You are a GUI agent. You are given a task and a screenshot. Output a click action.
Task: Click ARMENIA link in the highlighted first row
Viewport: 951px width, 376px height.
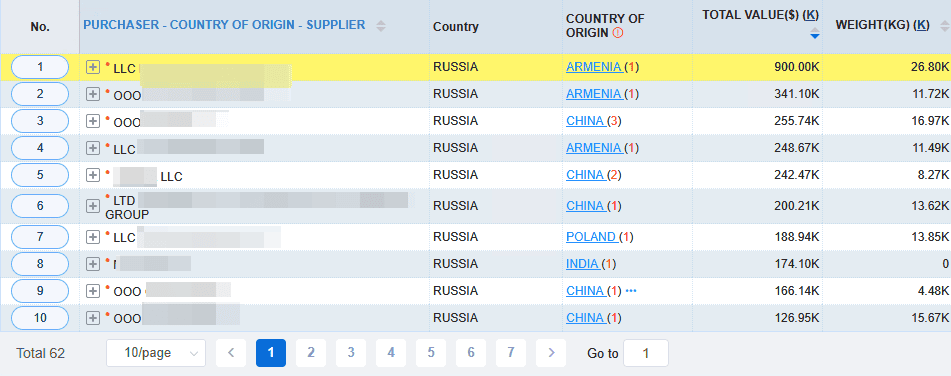594,67
